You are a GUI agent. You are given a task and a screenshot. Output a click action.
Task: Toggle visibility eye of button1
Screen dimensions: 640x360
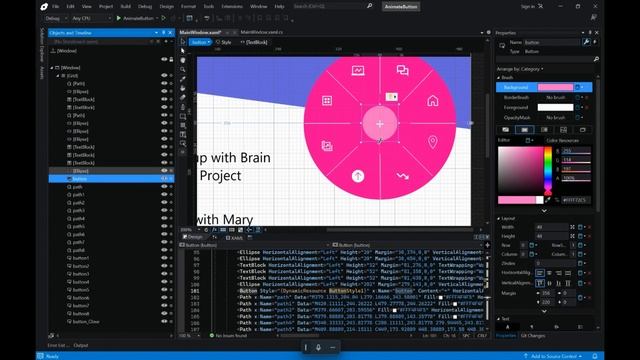pyautogui.click(x=164, y=258)
